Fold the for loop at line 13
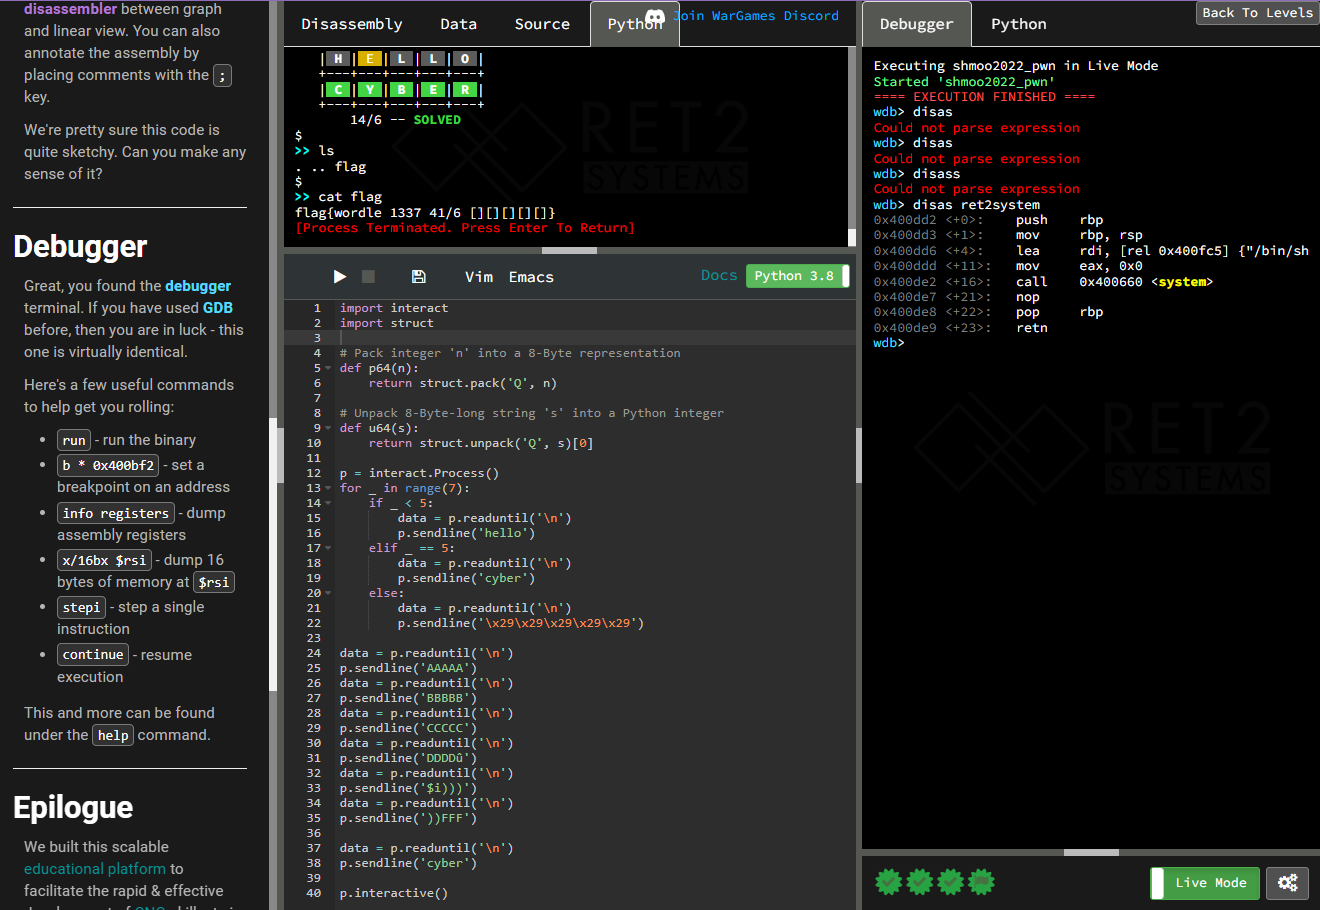This screenshot has height=910, width=1320. click(328, 488)
